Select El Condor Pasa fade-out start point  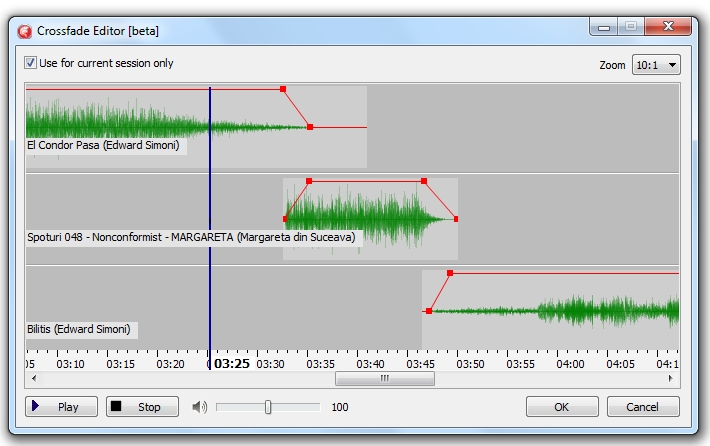click(x=283, y=89)
